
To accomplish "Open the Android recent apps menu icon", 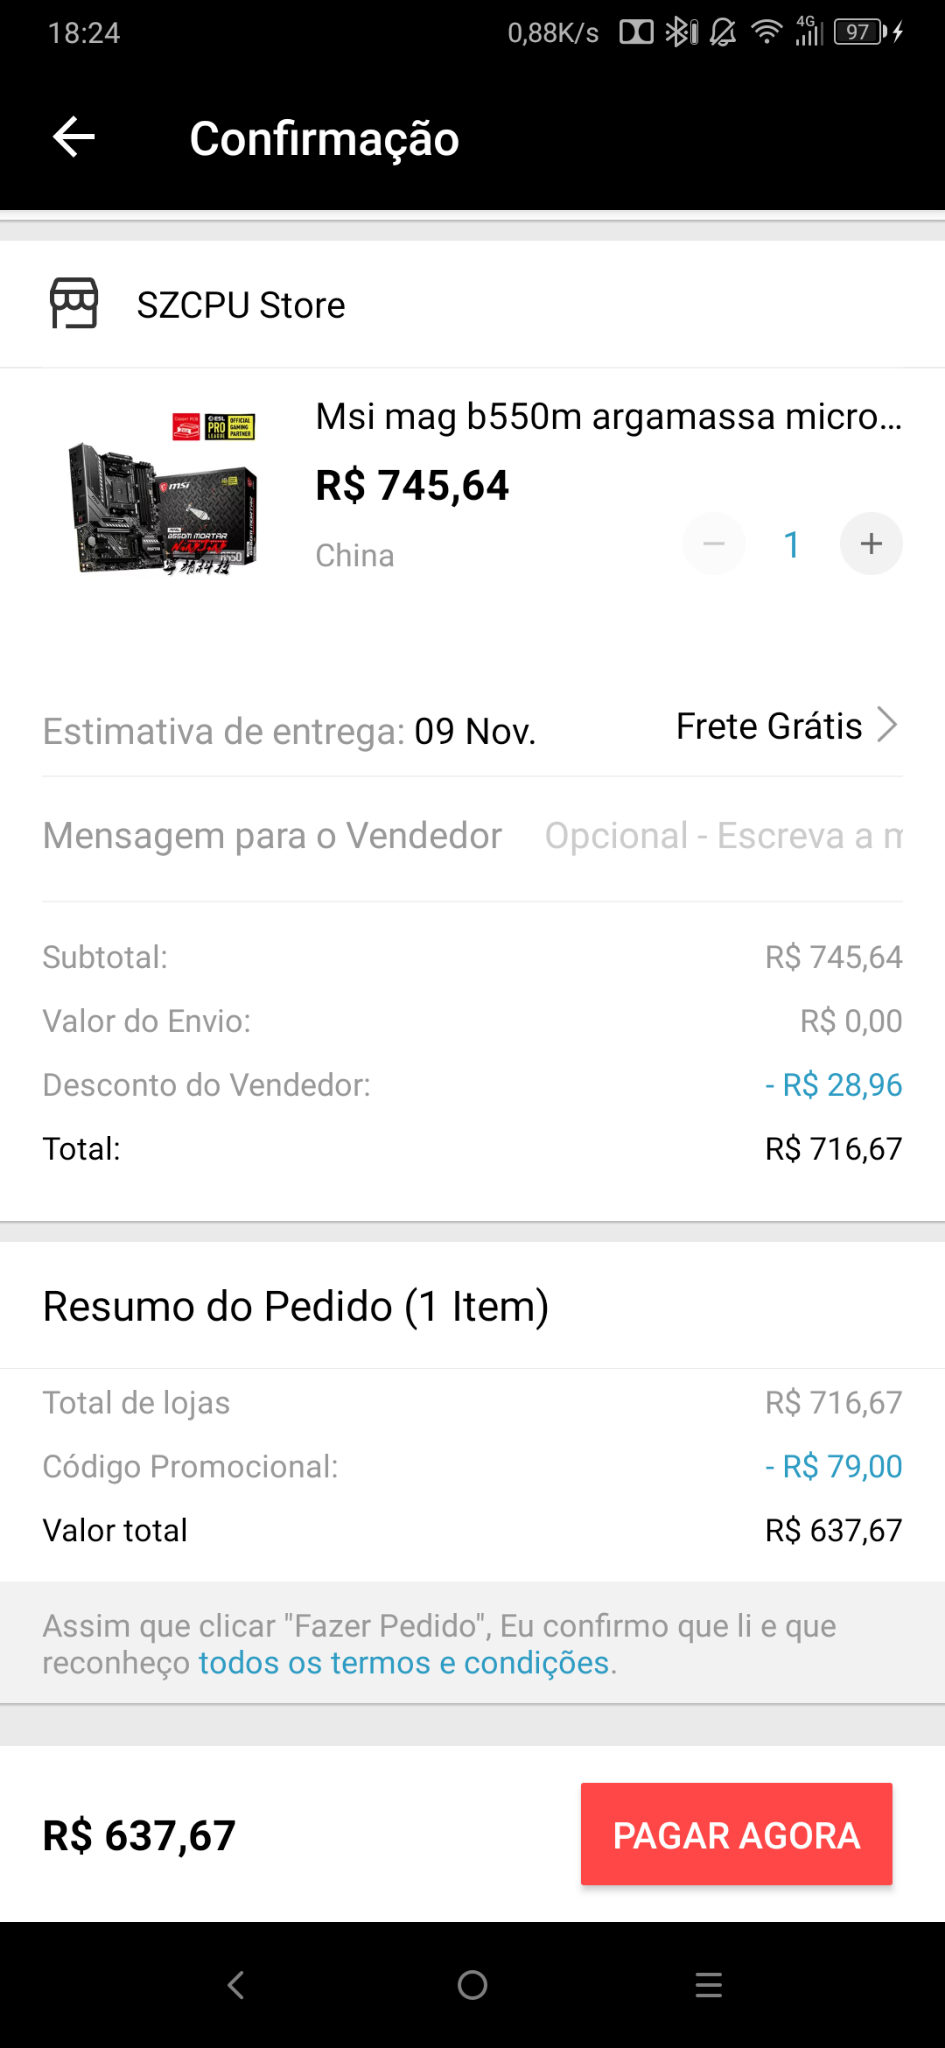I will click(709, 1985).
